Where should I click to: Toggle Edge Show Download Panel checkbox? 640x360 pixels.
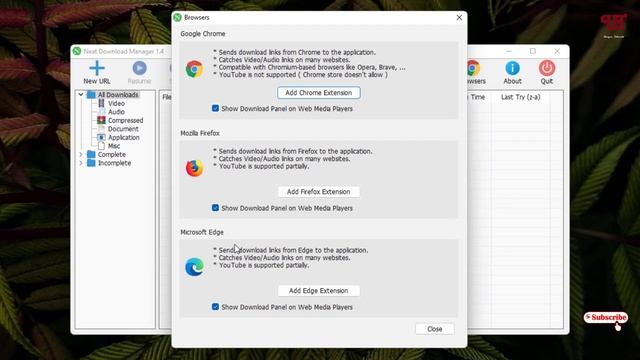(x=216, y=307)
